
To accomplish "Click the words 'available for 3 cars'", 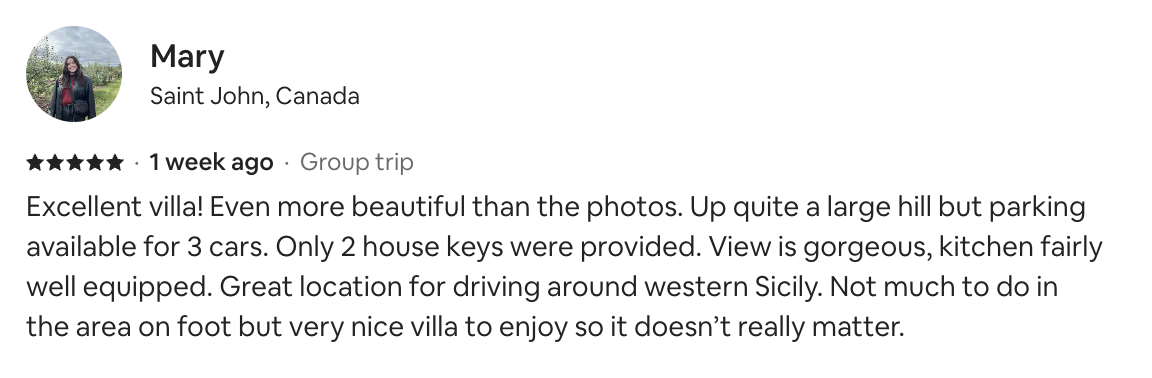I will click(x=147, y=247).
